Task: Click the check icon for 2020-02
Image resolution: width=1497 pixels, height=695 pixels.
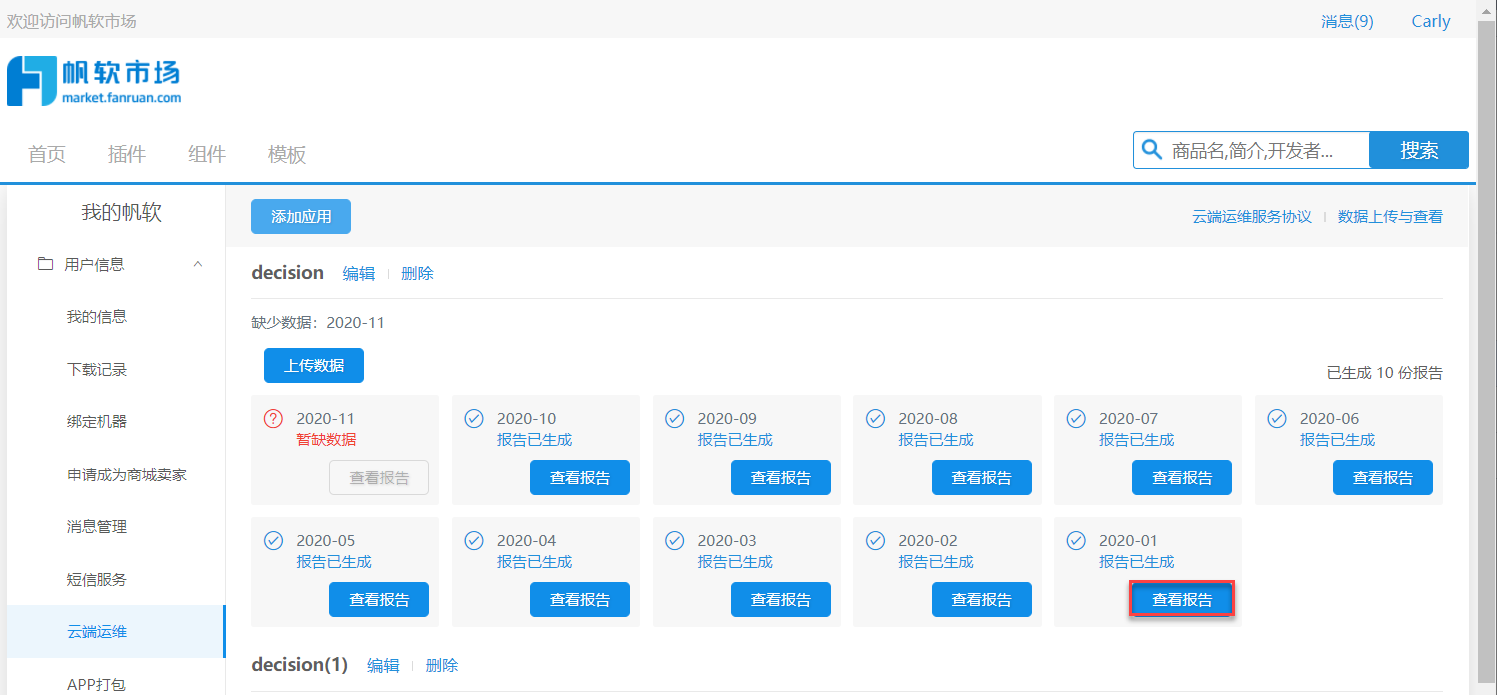Action: 876,541
